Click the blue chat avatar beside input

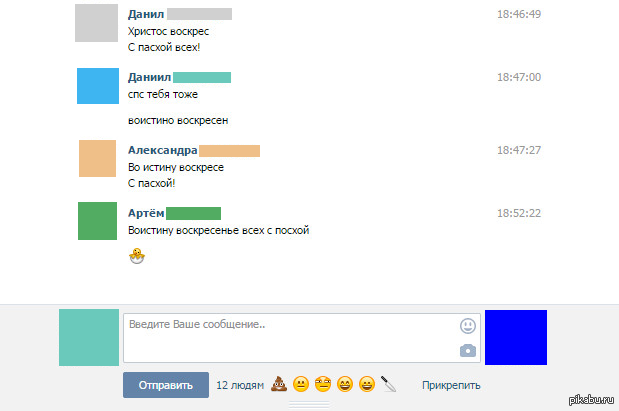(516, 338)
